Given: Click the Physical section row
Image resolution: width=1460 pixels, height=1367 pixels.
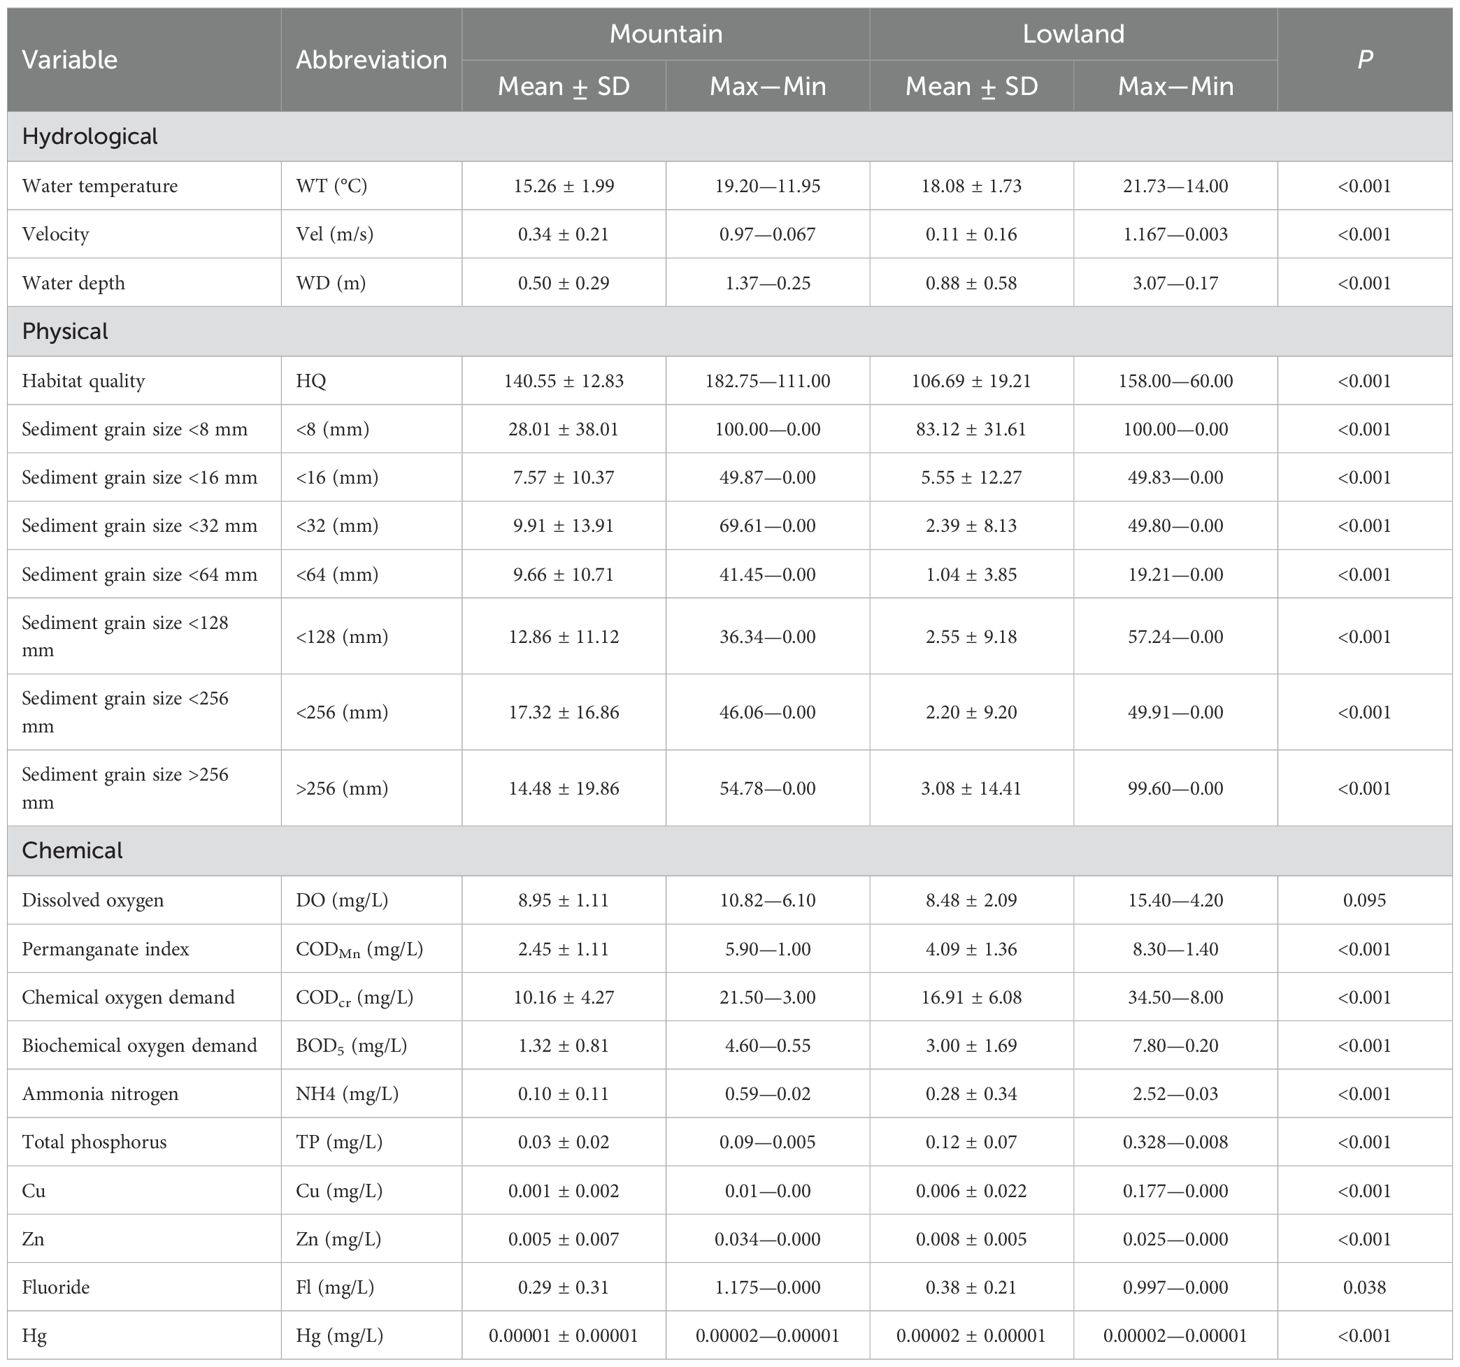Looking at the screenshot, I should 65,332.
